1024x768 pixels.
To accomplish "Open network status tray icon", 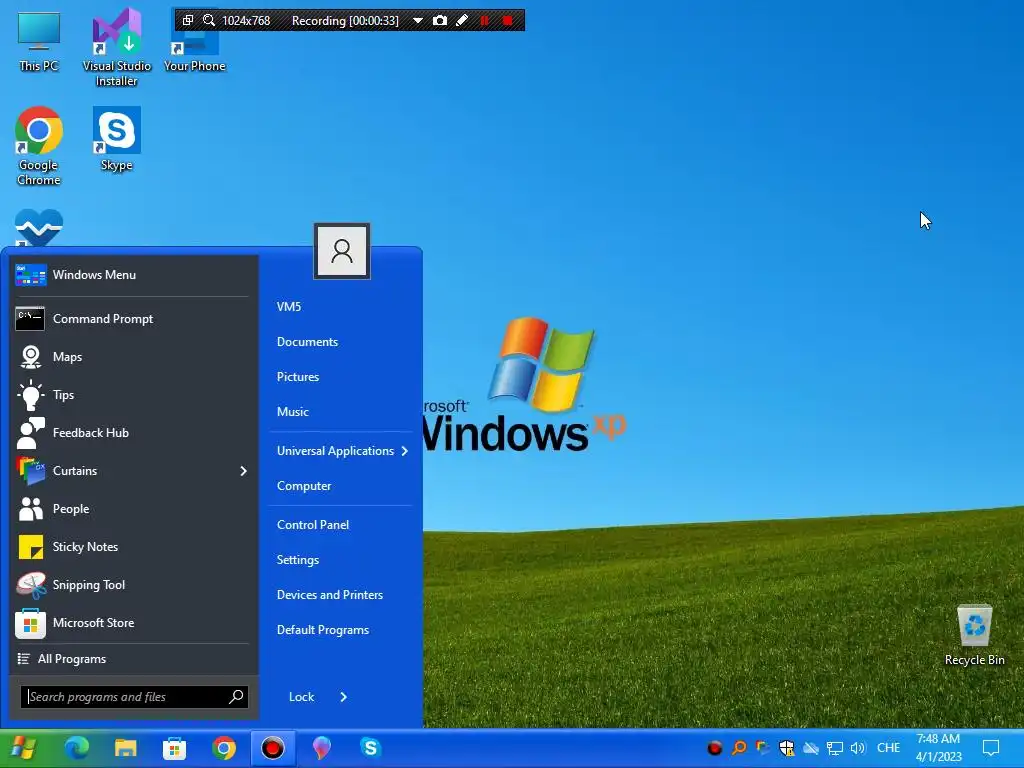I will pyautogui.click(x=835, y=748).
